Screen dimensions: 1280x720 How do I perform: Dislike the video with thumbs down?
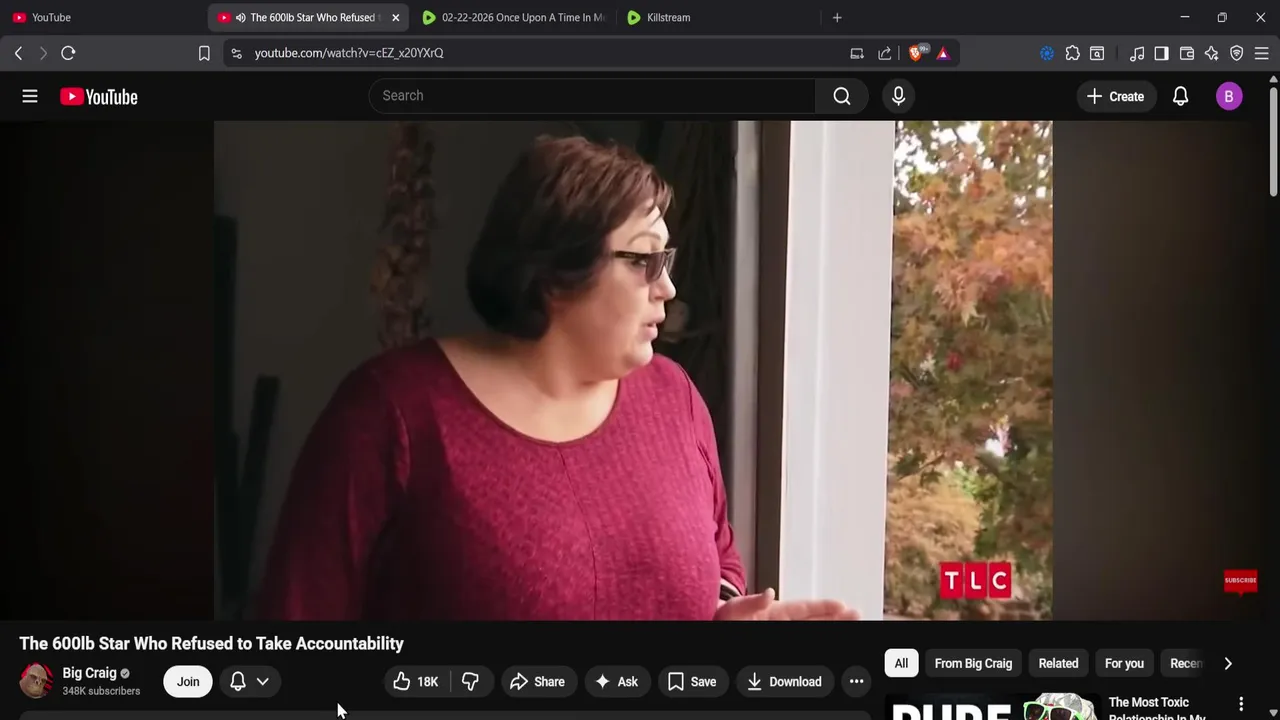click(470, 682)
